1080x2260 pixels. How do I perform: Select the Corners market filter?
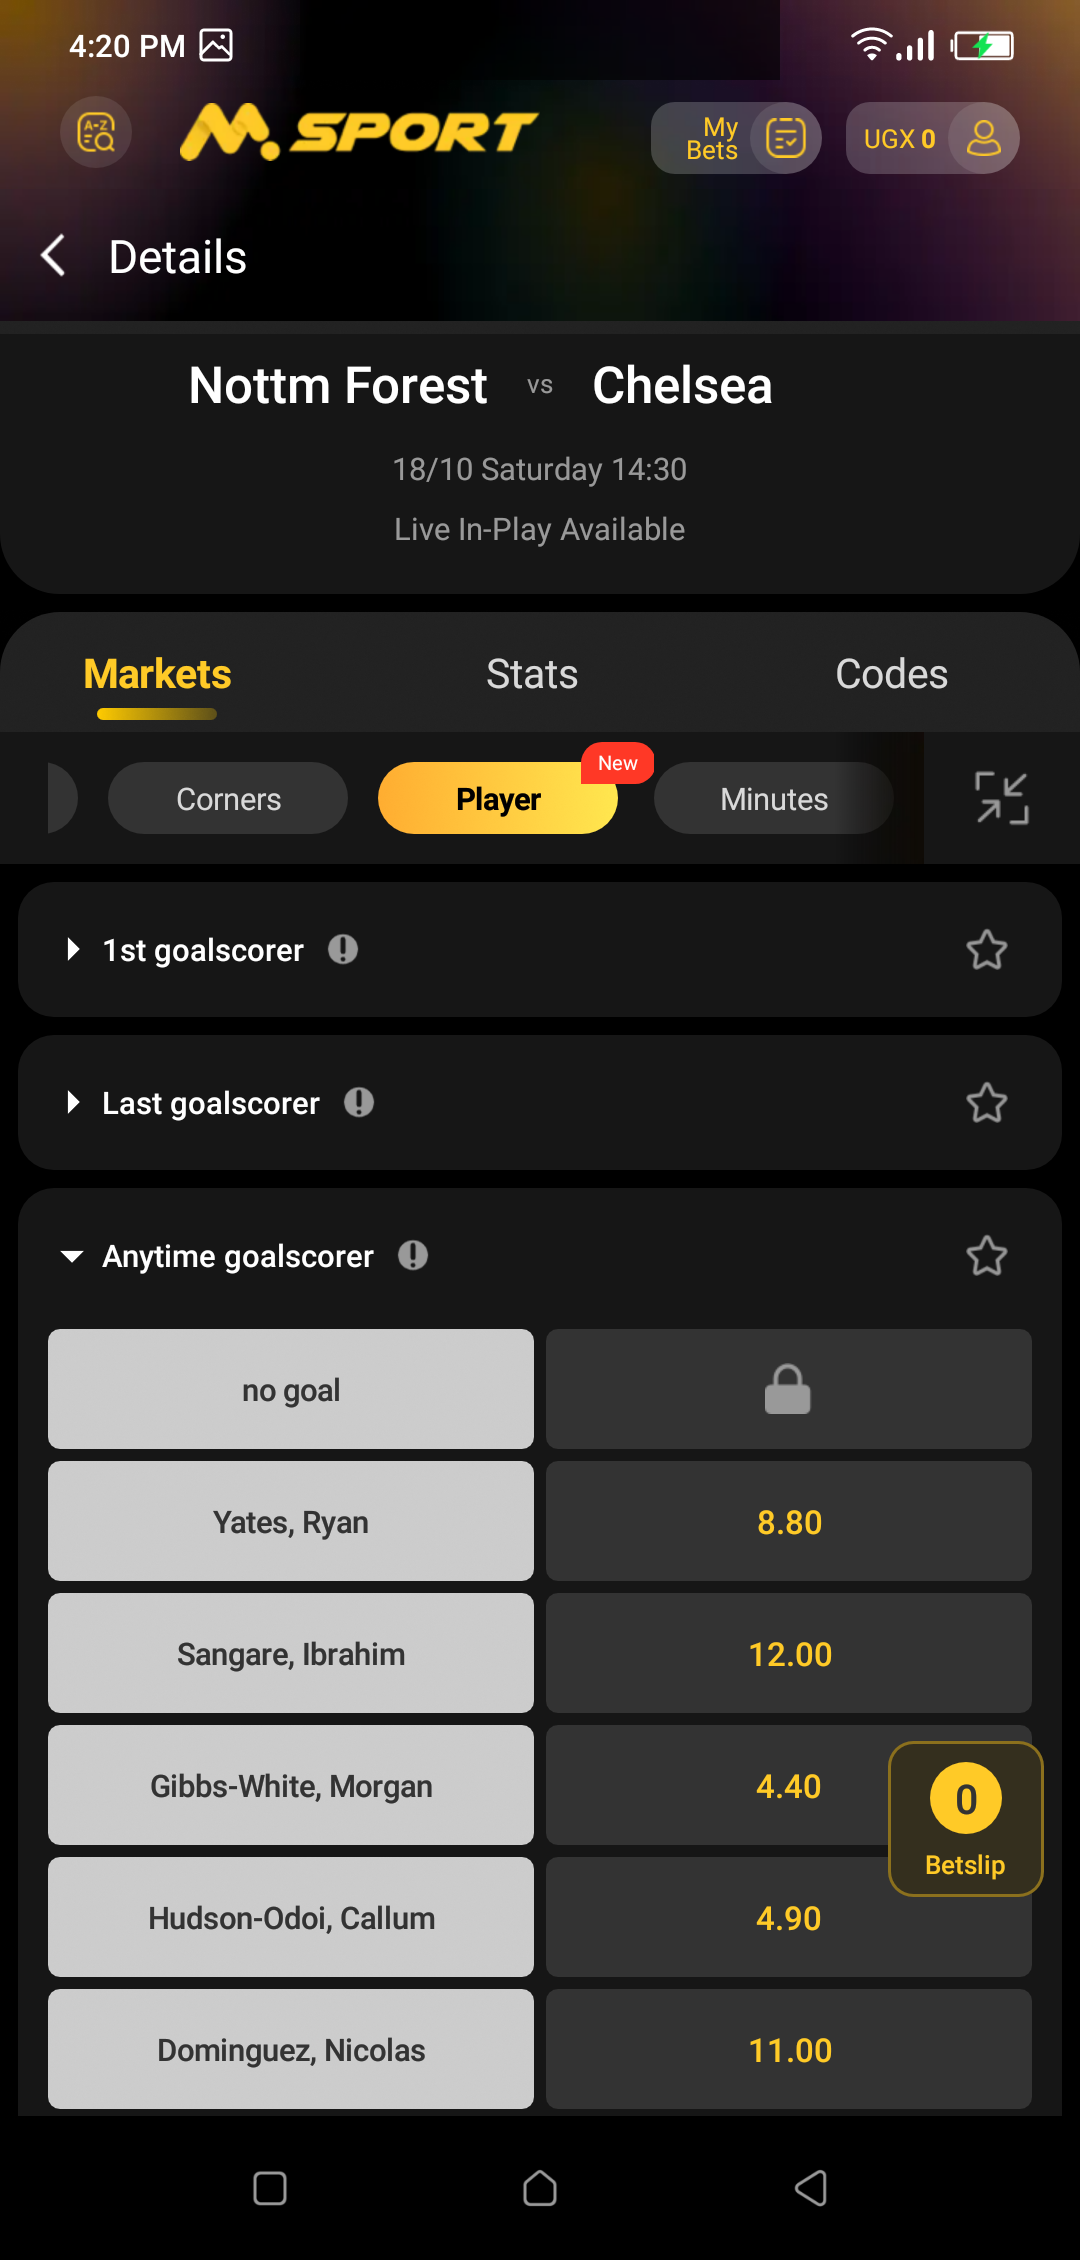[x=228, y=799]
